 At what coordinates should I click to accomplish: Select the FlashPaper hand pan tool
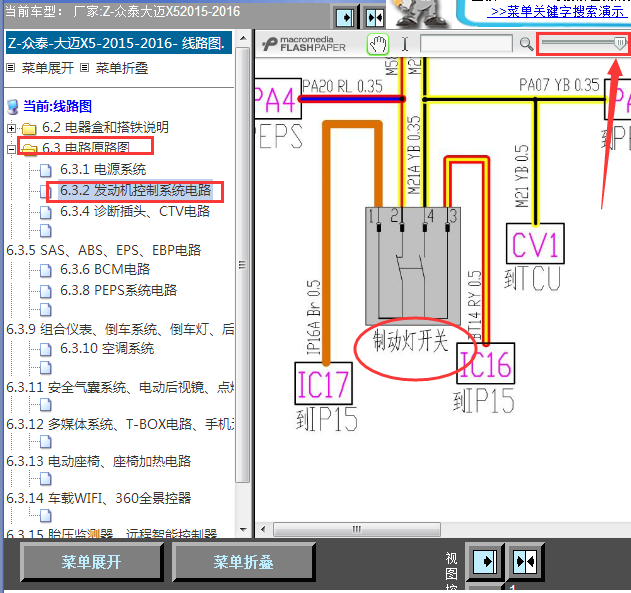tap(378, 44)
